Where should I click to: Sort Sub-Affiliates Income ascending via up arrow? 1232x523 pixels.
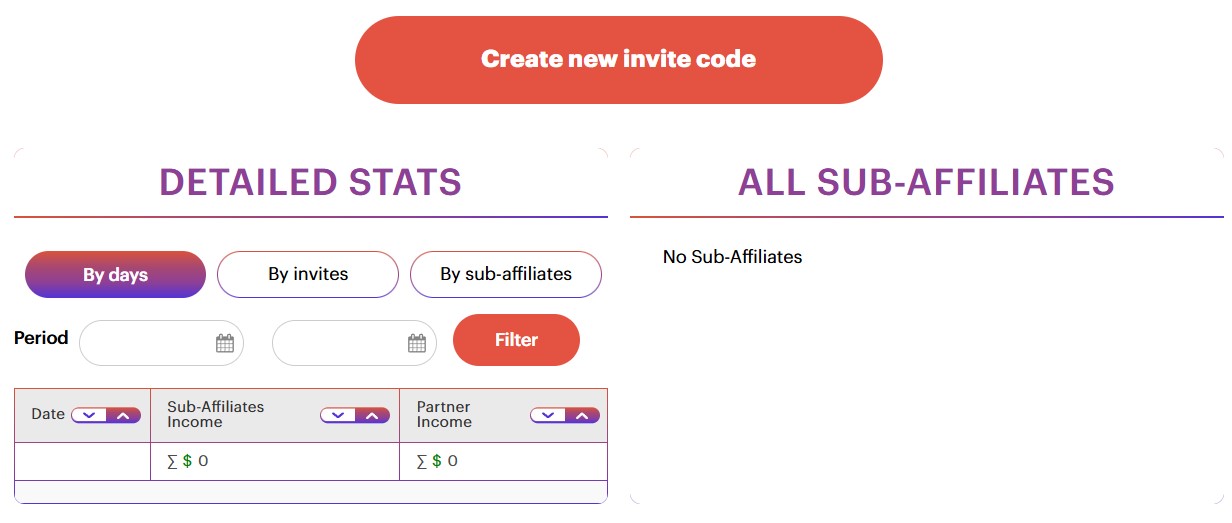(x=372, y=415)
